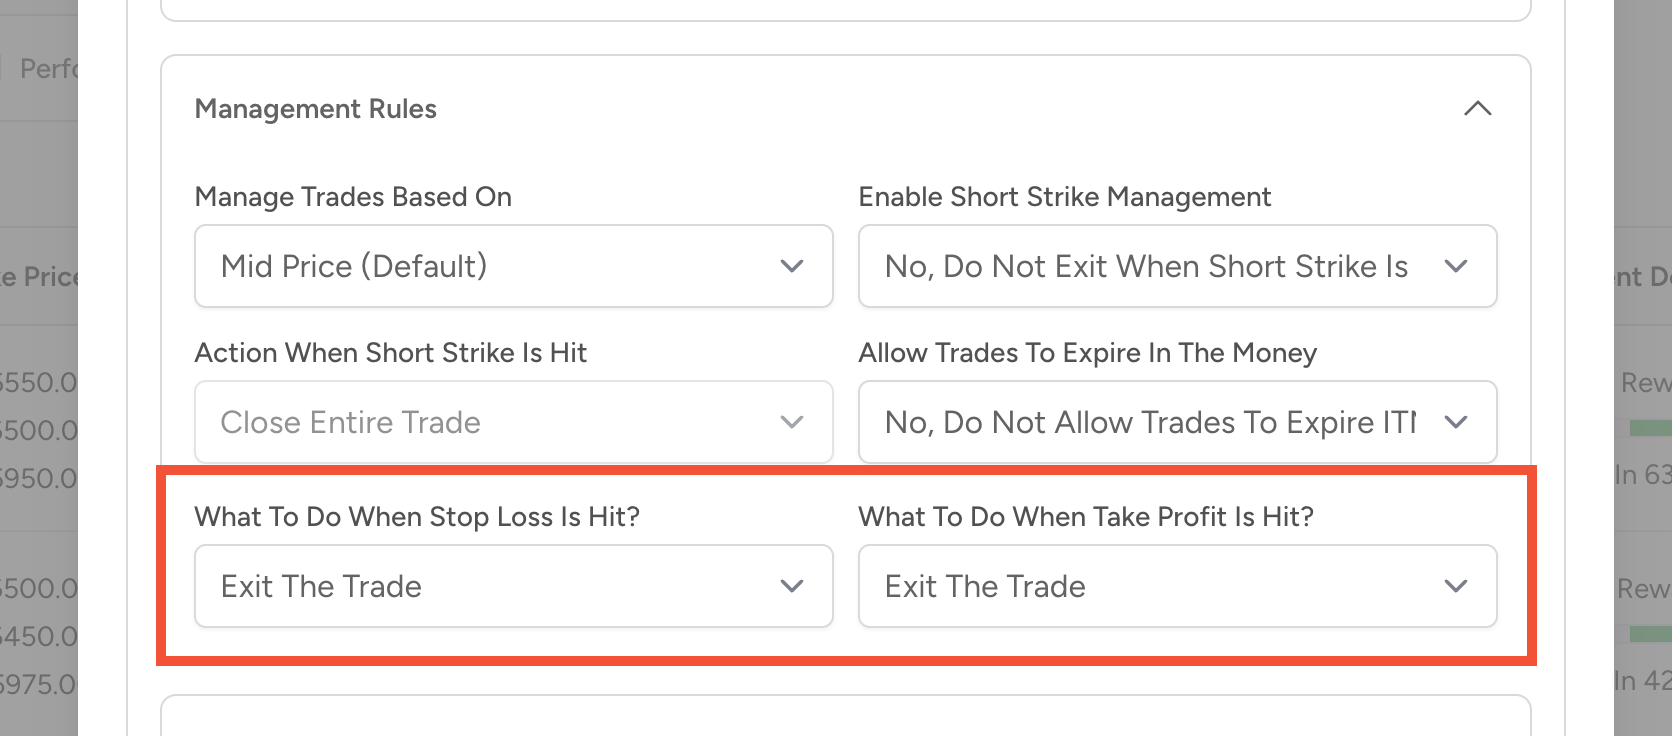Click the lower green progress bar at right
This screenshot has width=1672, height=736.
[x=1650, y=634]
